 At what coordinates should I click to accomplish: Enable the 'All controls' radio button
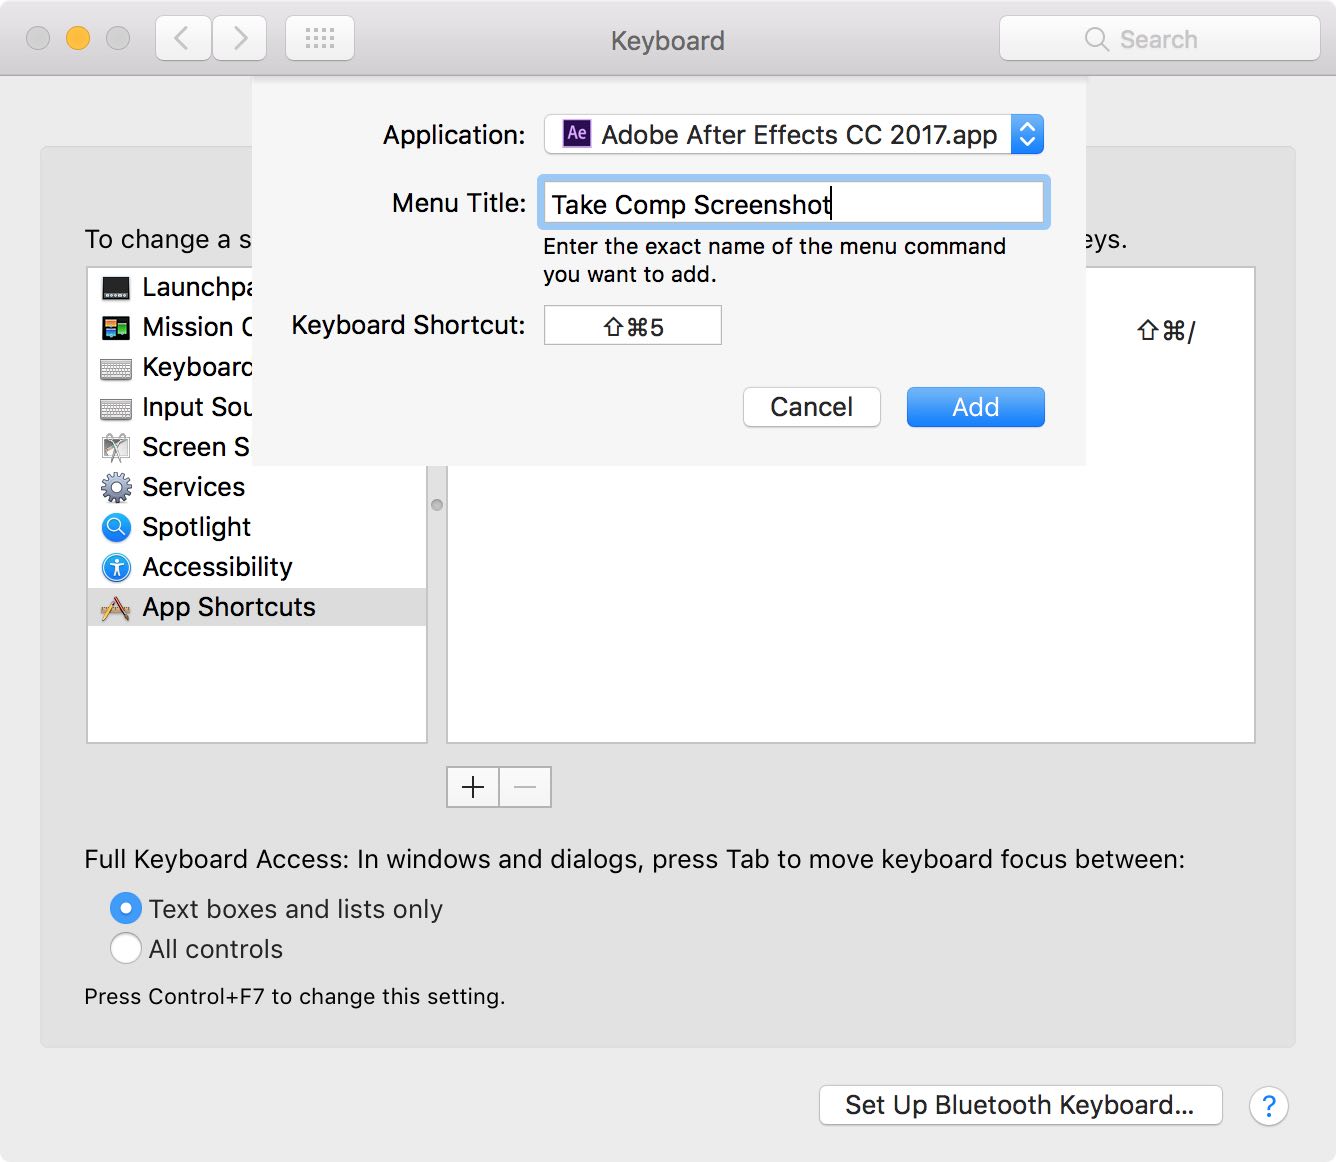(x=126, y=948)
